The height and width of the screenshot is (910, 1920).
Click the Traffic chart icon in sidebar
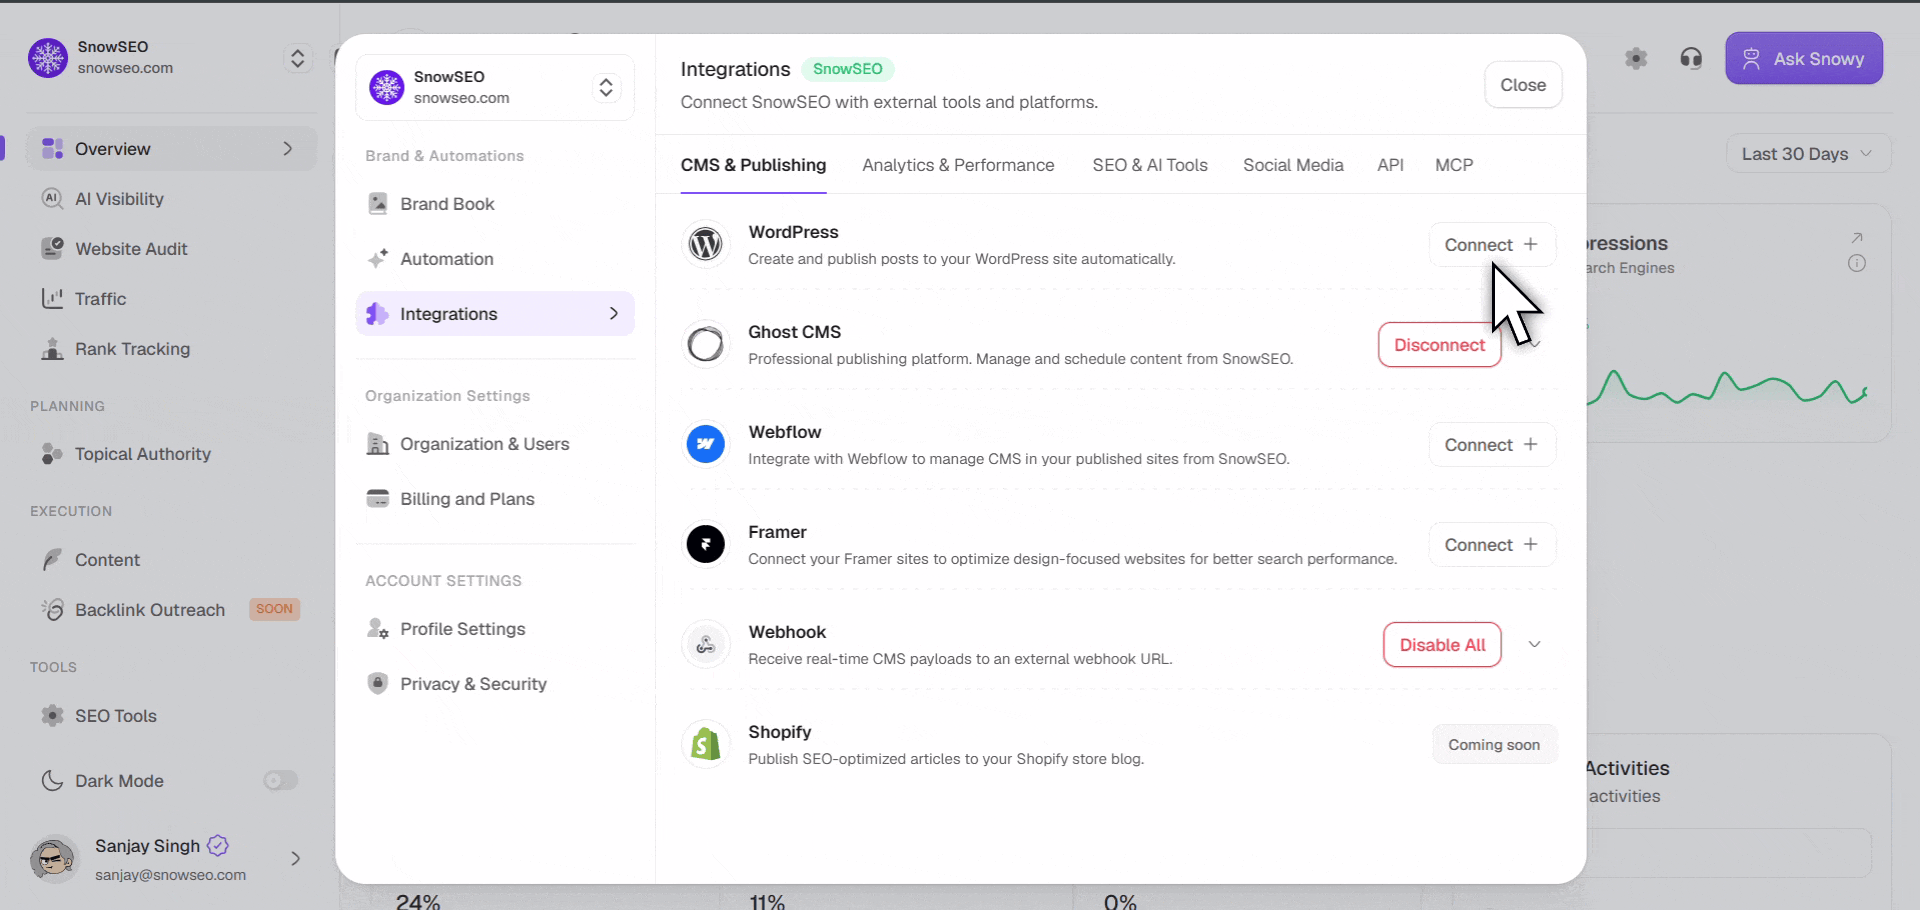pos(52,298)
